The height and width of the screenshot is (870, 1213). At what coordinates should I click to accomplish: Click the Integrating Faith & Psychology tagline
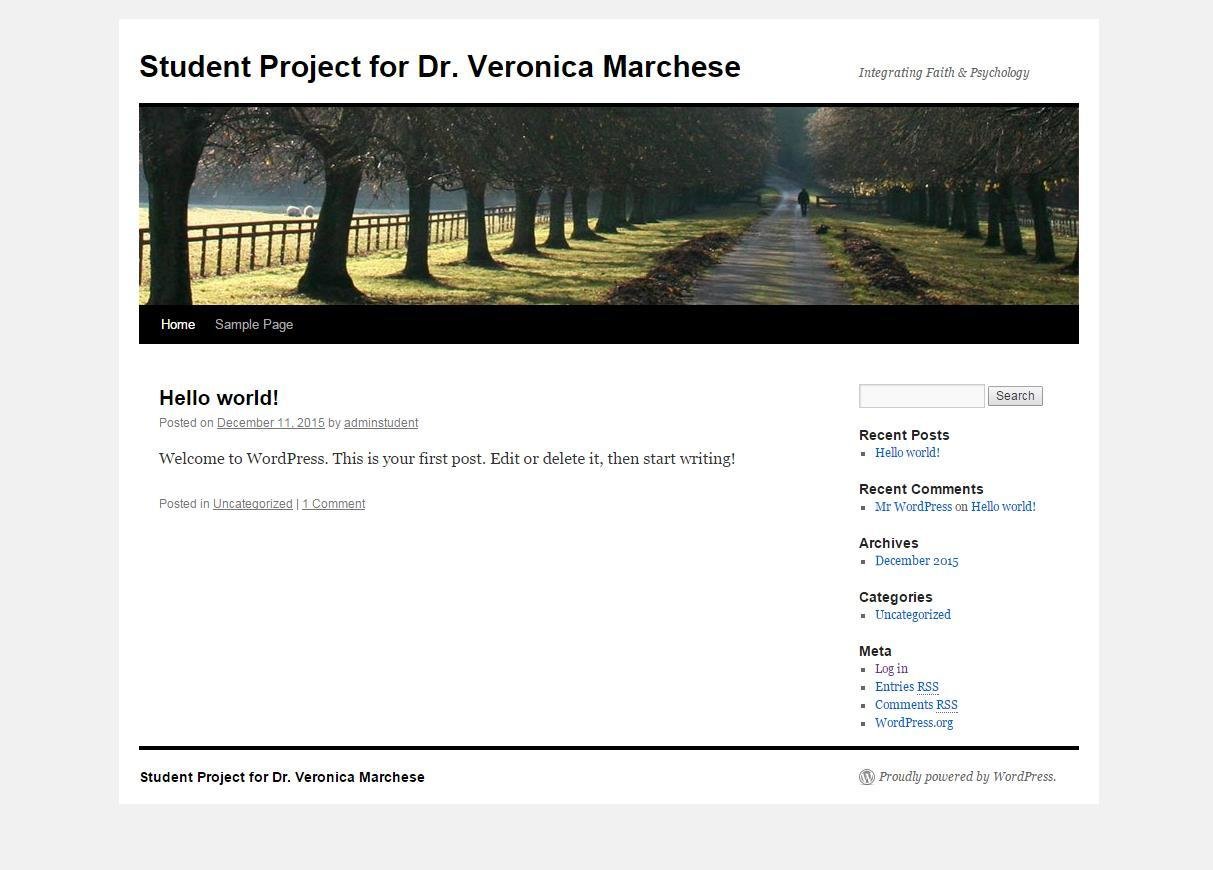pyautogui.click(x=944, y=72)
